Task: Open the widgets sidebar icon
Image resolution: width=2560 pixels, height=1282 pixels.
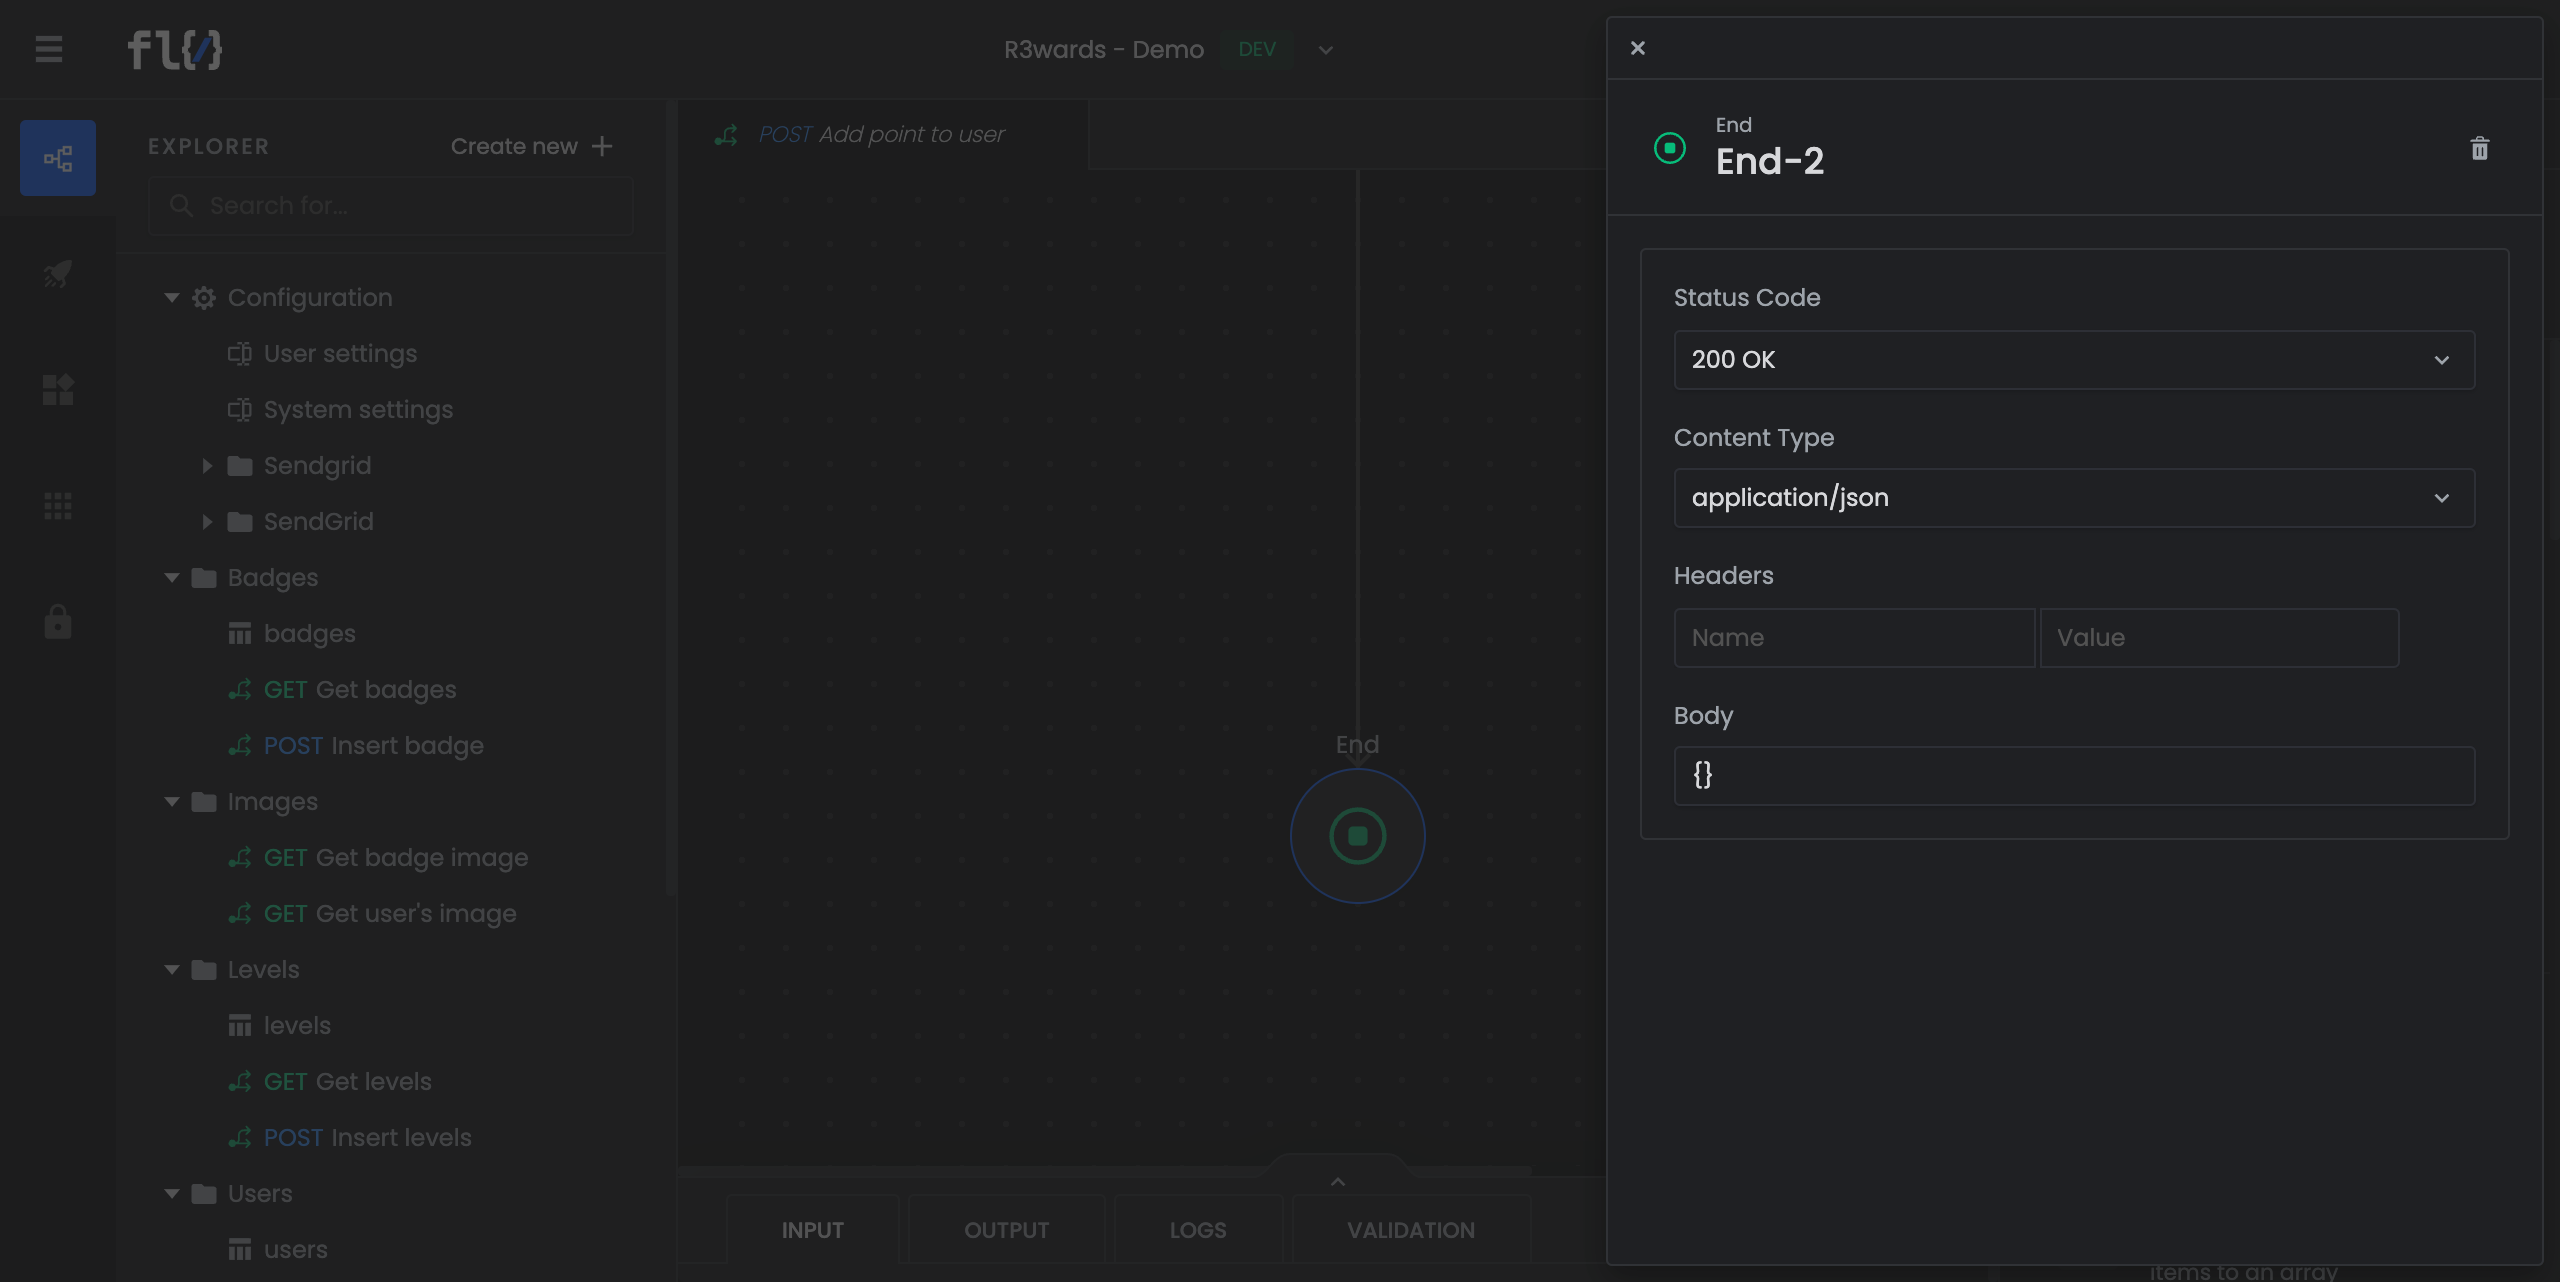Action: pyautogui.click(x=58, y=390)
